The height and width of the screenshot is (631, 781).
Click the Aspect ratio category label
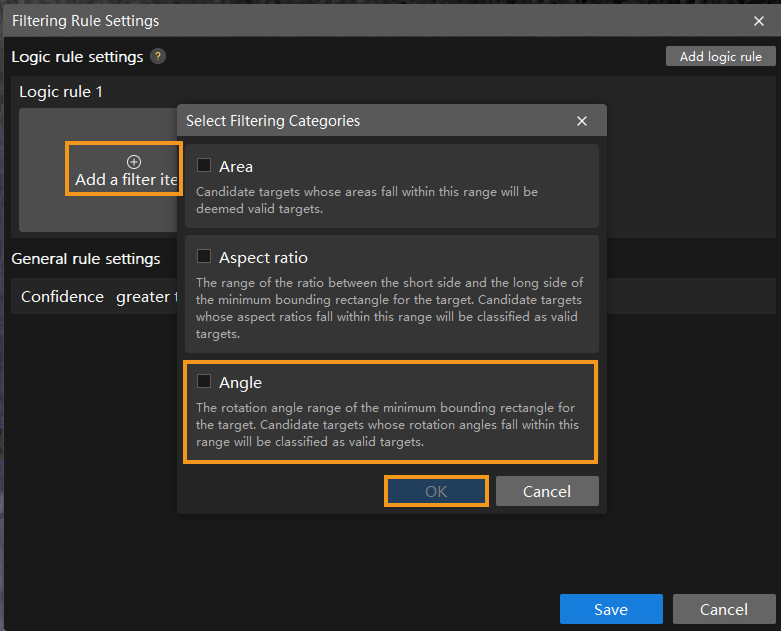[x=263, y=257]
